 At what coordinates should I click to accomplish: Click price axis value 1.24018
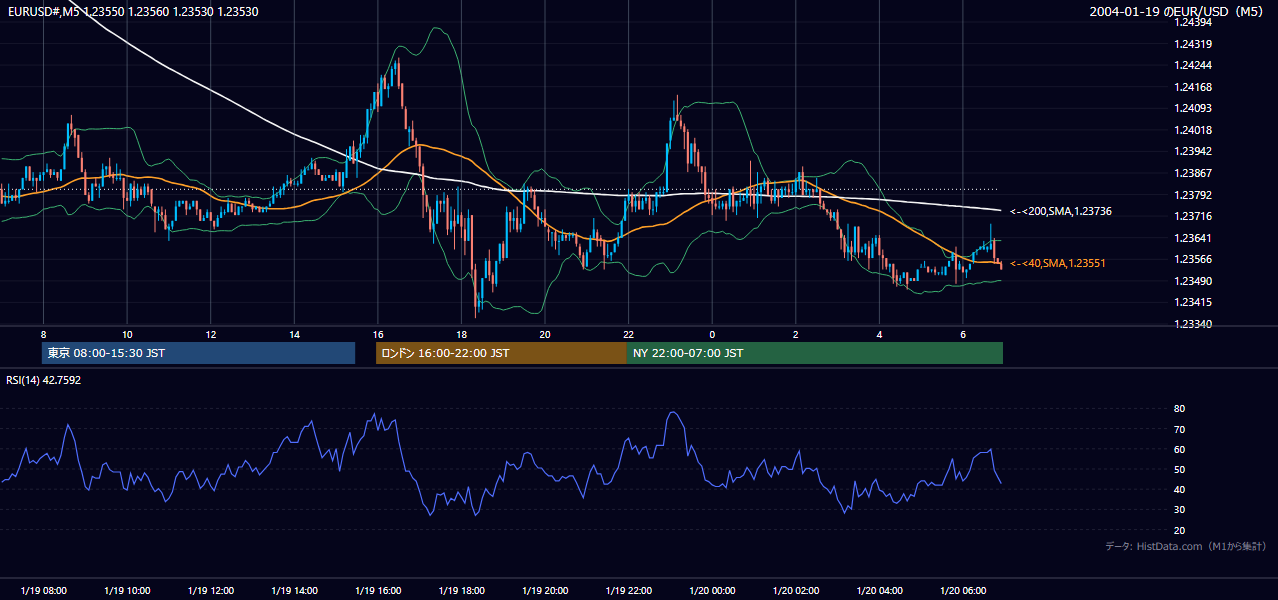pos(1194,130)
